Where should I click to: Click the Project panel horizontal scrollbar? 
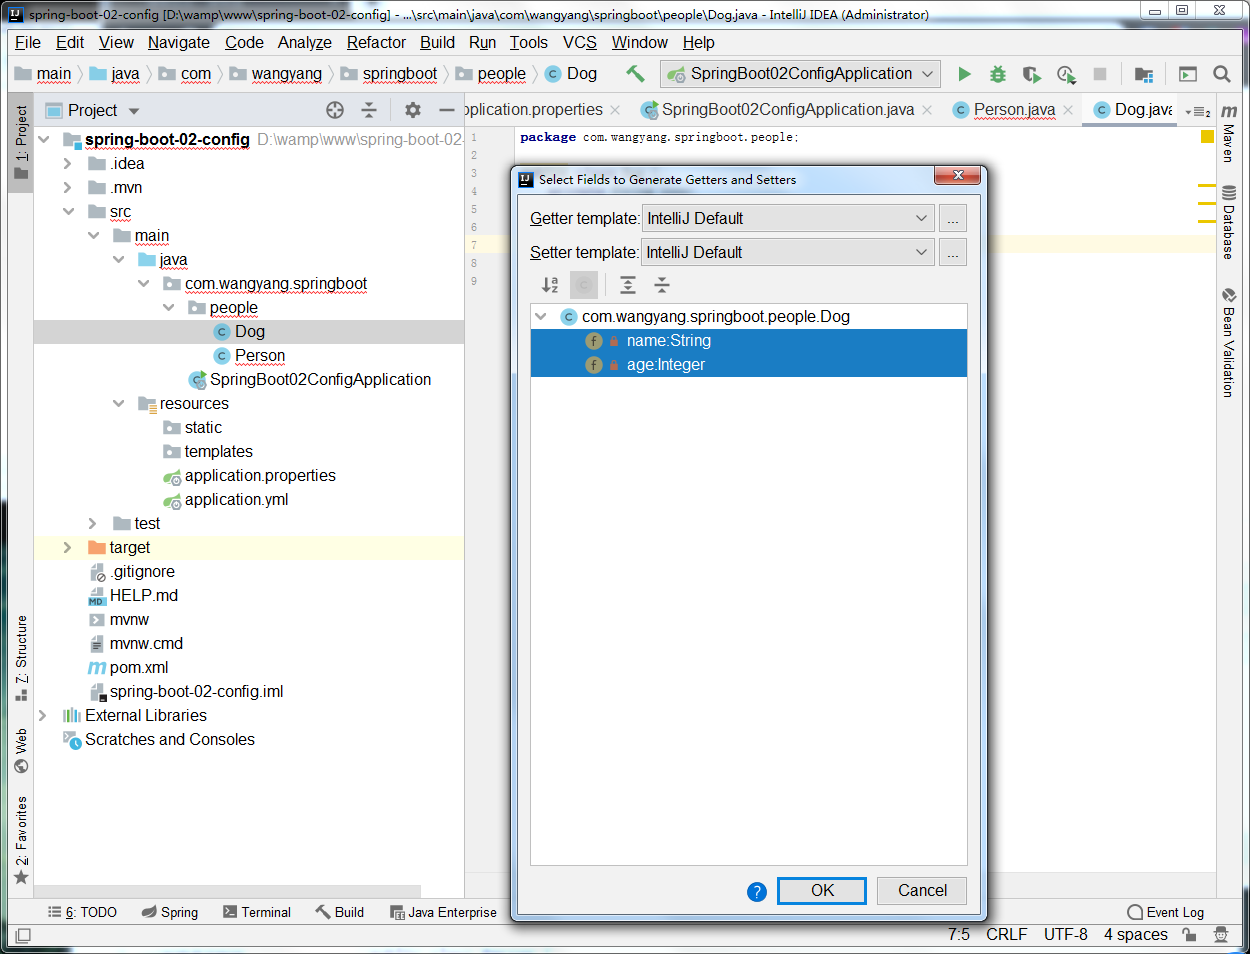[228, 891]
